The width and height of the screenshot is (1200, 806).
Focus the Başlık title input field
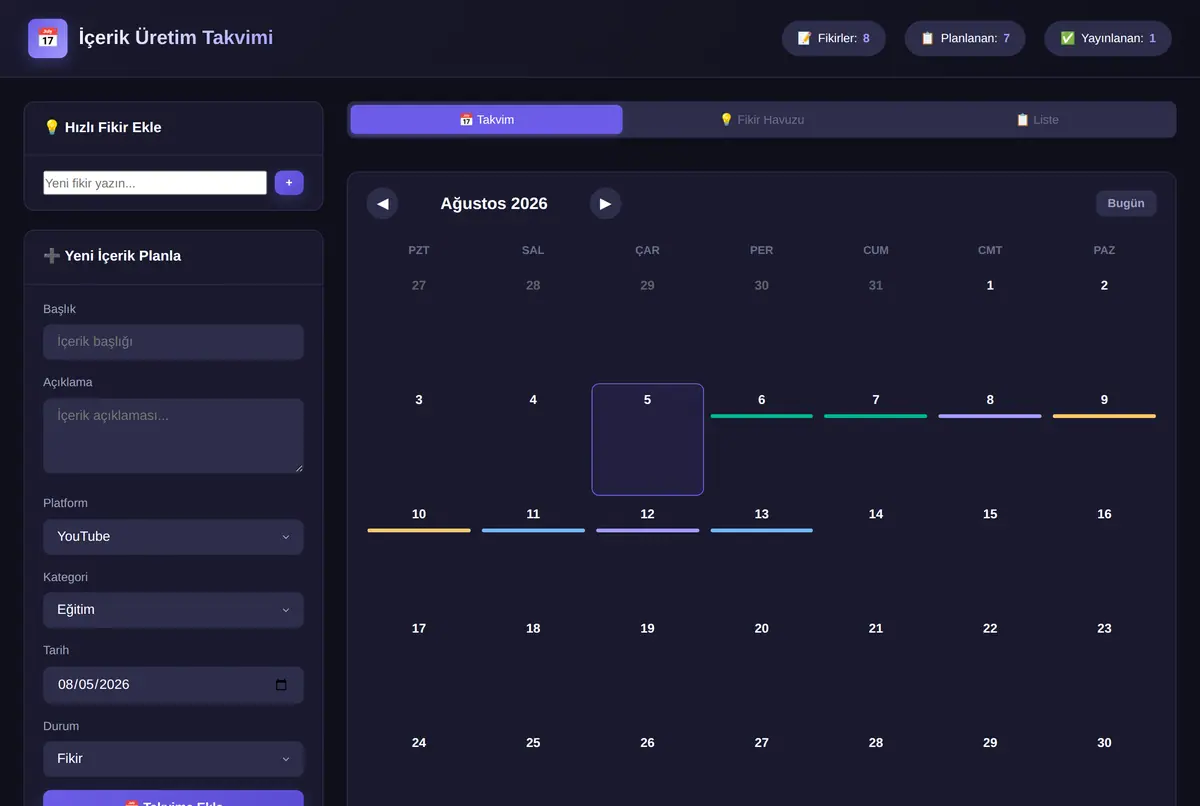pyautogui.click(x=173, y=342)
